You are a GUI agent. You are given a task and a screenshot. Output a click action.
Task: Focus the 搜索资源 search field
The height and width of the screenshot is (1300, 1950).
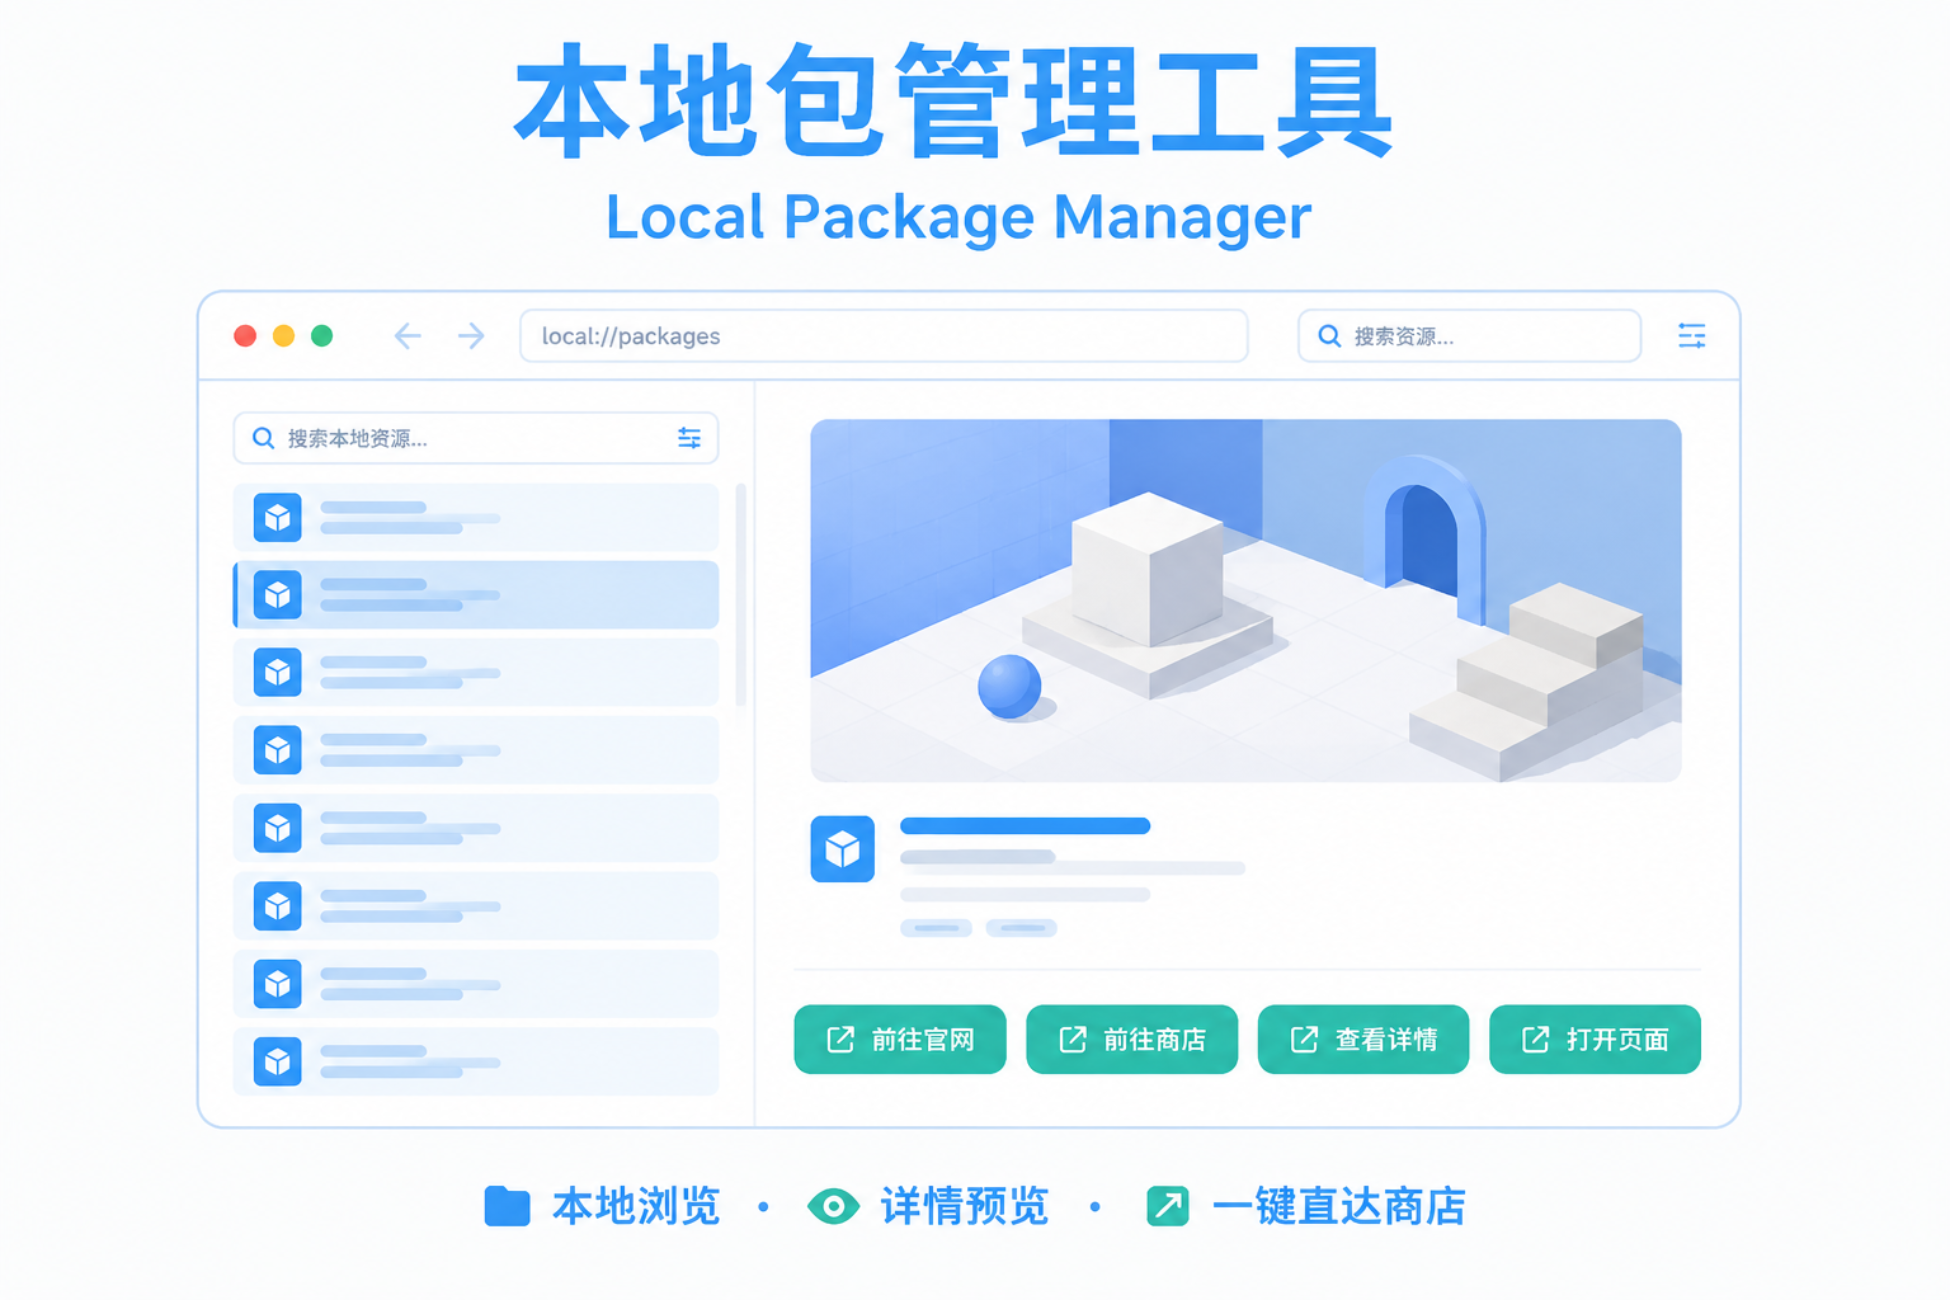click(1469, 336)
